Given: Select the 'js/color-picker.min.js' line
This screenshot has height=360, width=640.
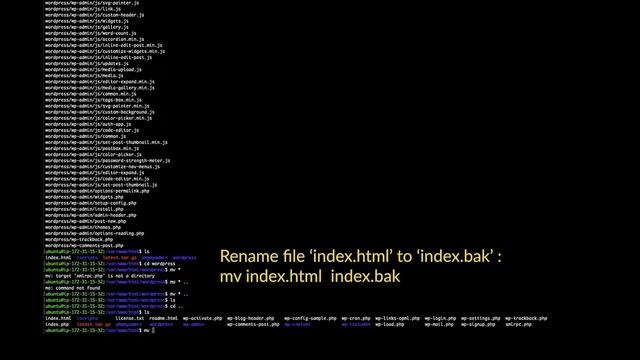Looking at the screenshot, I should [98, 118].
